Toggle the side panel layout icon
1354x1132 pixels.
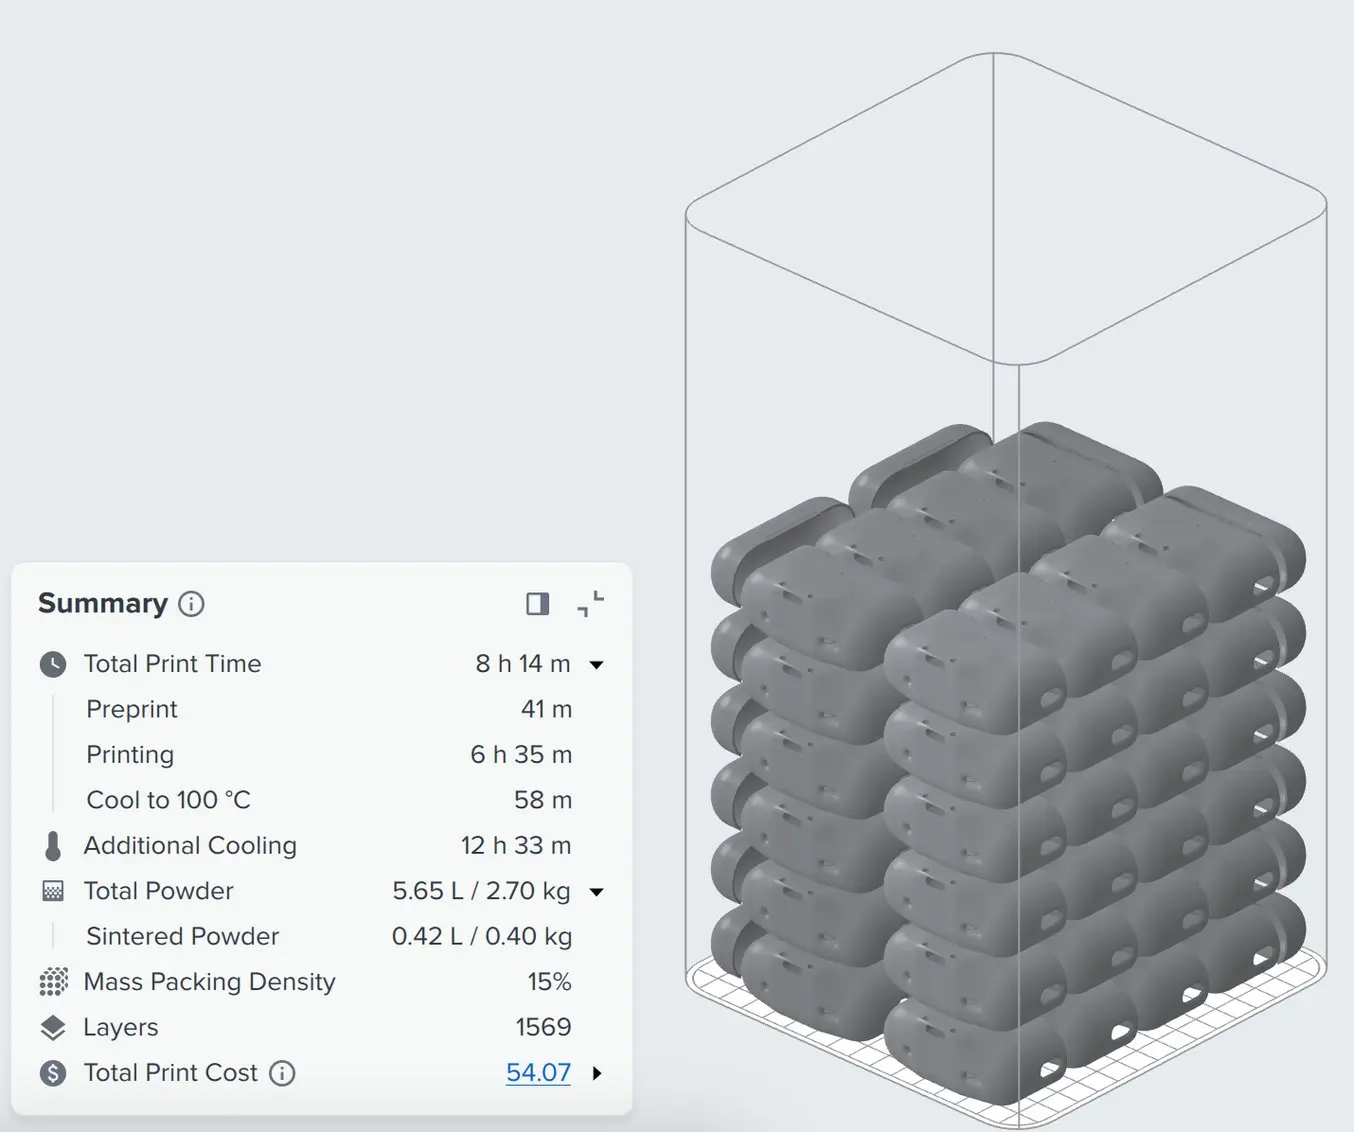click(537, 604)
